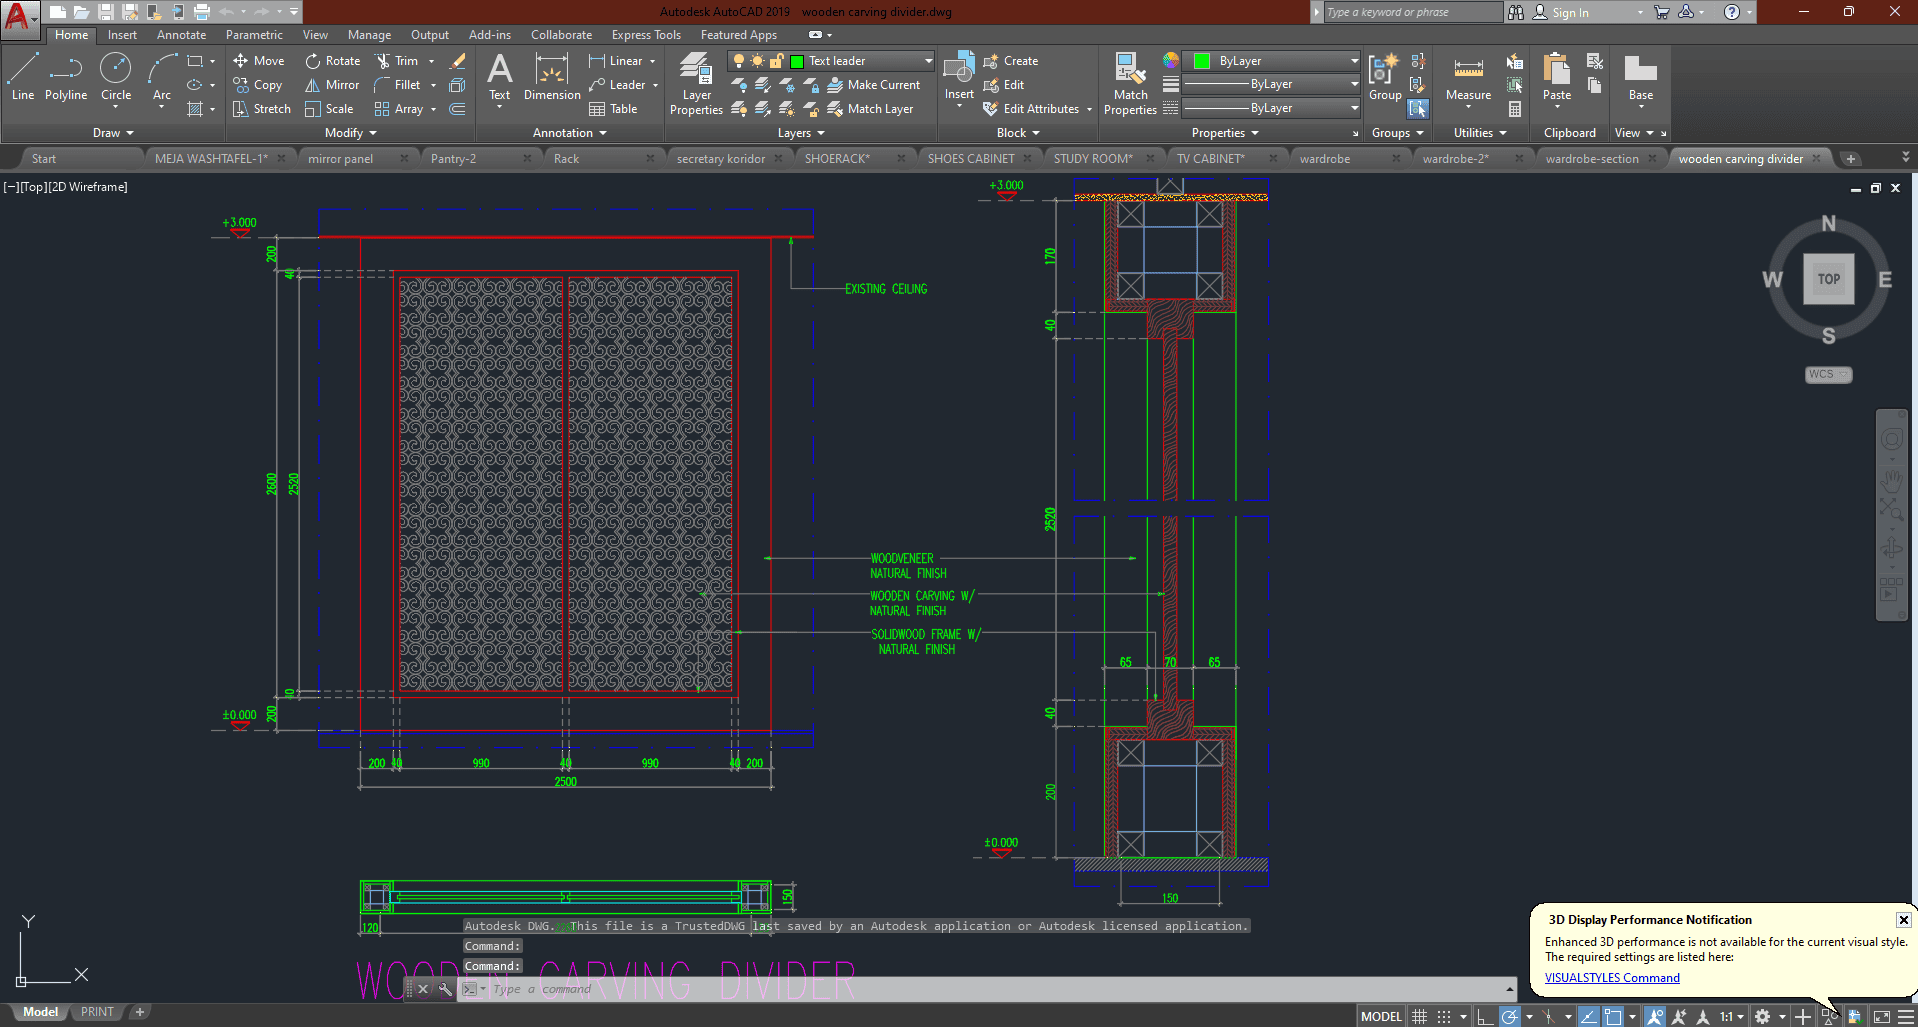Toggle ortho mode in status bar

pos(1485,1016)
